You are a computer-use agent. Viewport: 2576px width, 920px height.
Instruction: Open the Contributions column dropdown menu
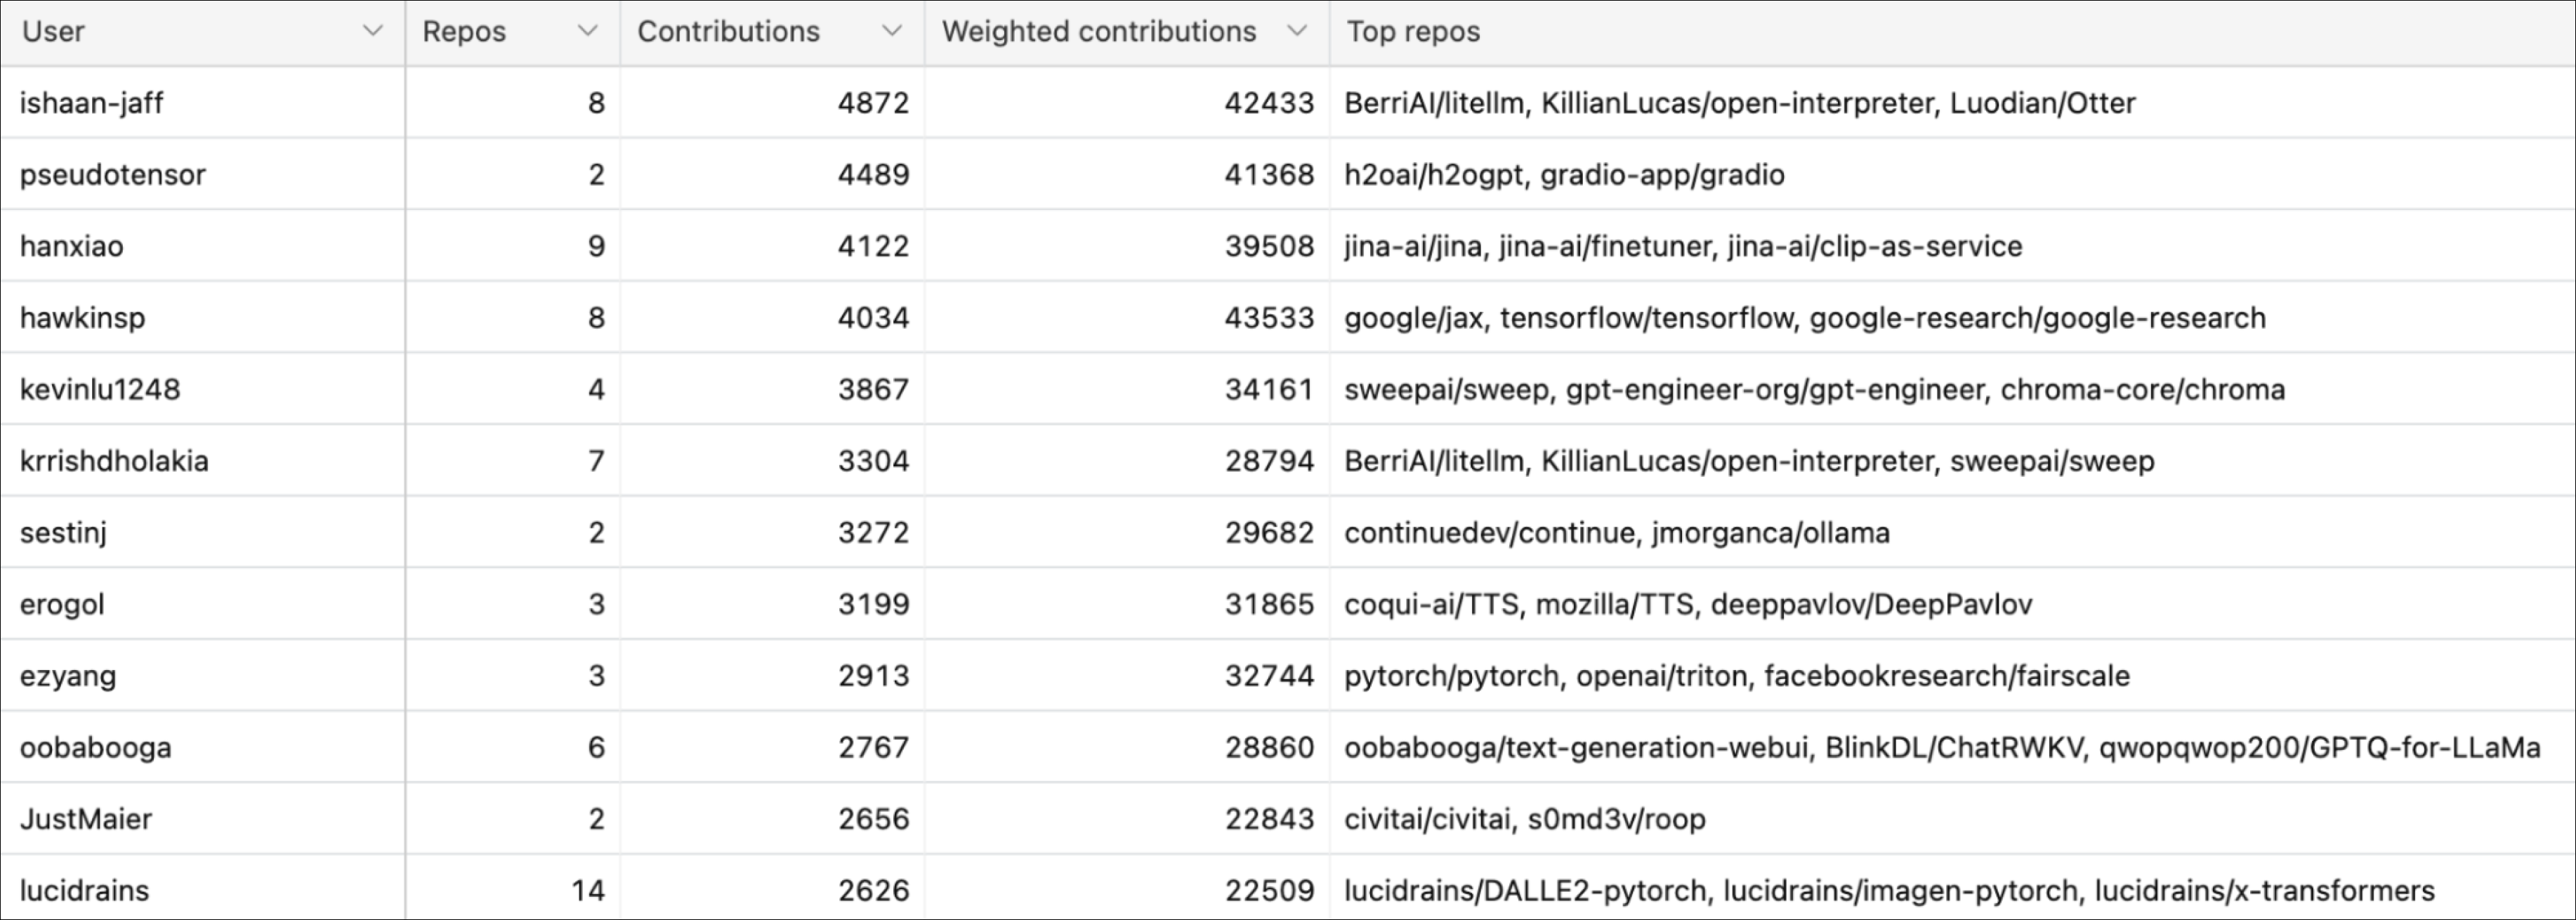[x=893, y=31]
